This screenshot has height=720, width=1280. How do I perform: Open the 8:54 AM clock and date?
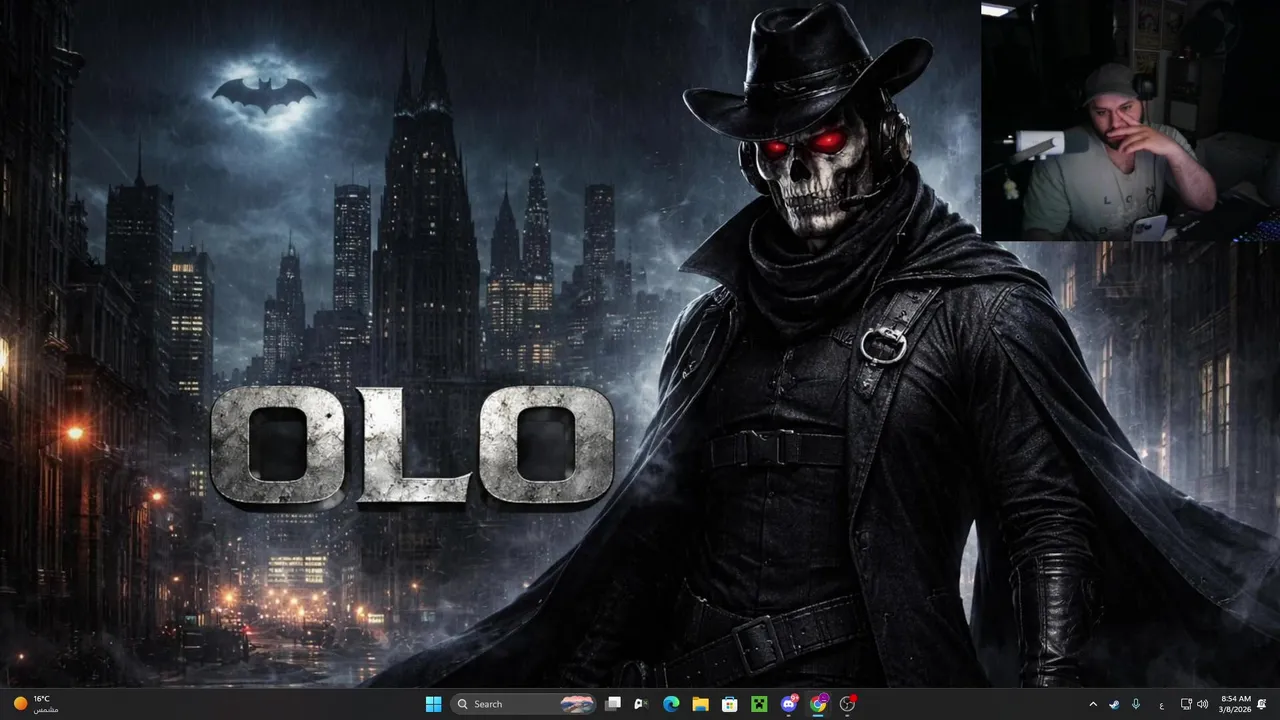(x=1236, y=704)
